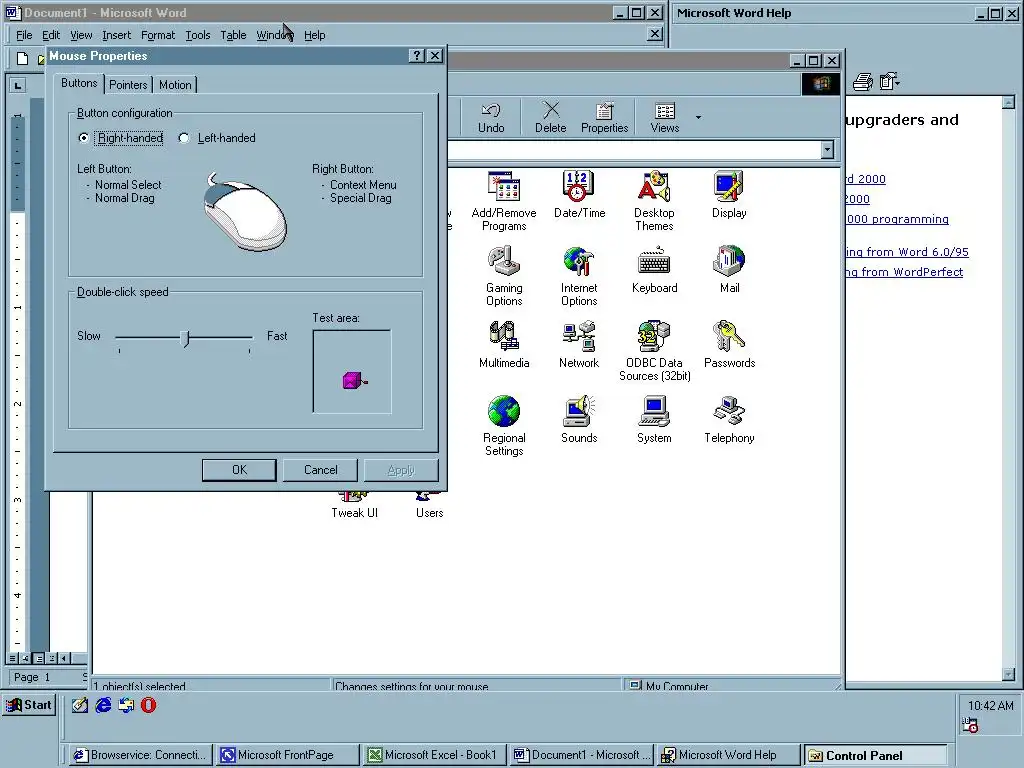This screenshot has width=1024, height=768.
Task: Open the Regional Settings globe icon
Action: coord(504,425)
